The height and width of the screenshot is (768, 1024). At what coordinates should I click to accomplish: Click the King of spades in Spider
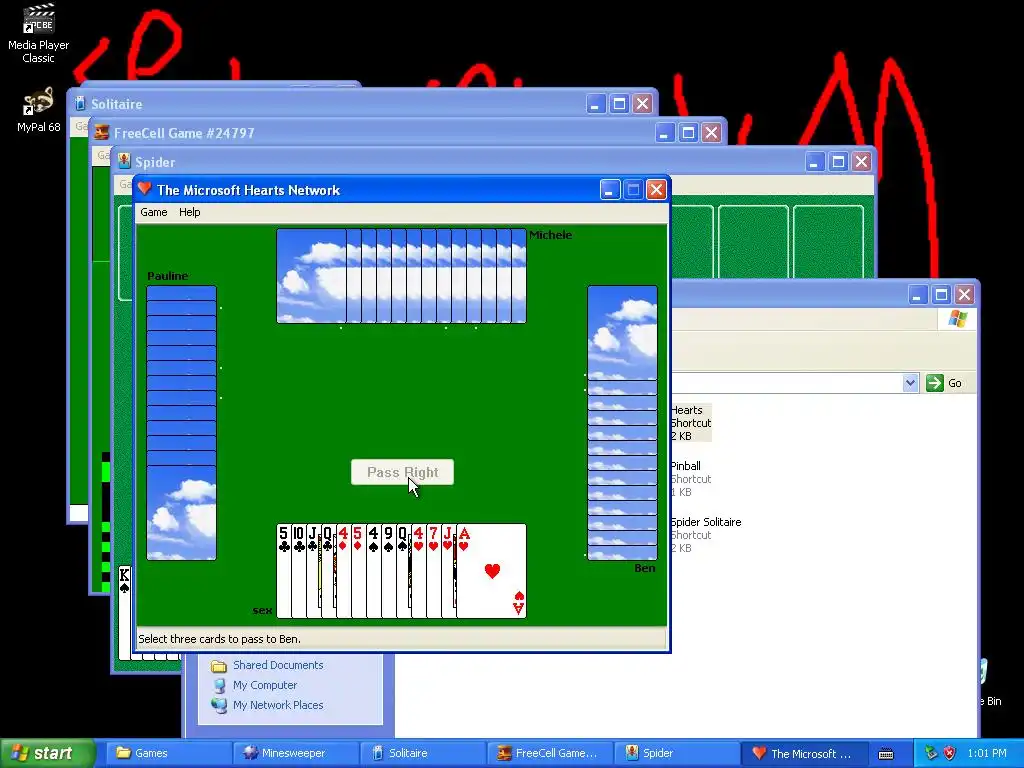[124, 612]
